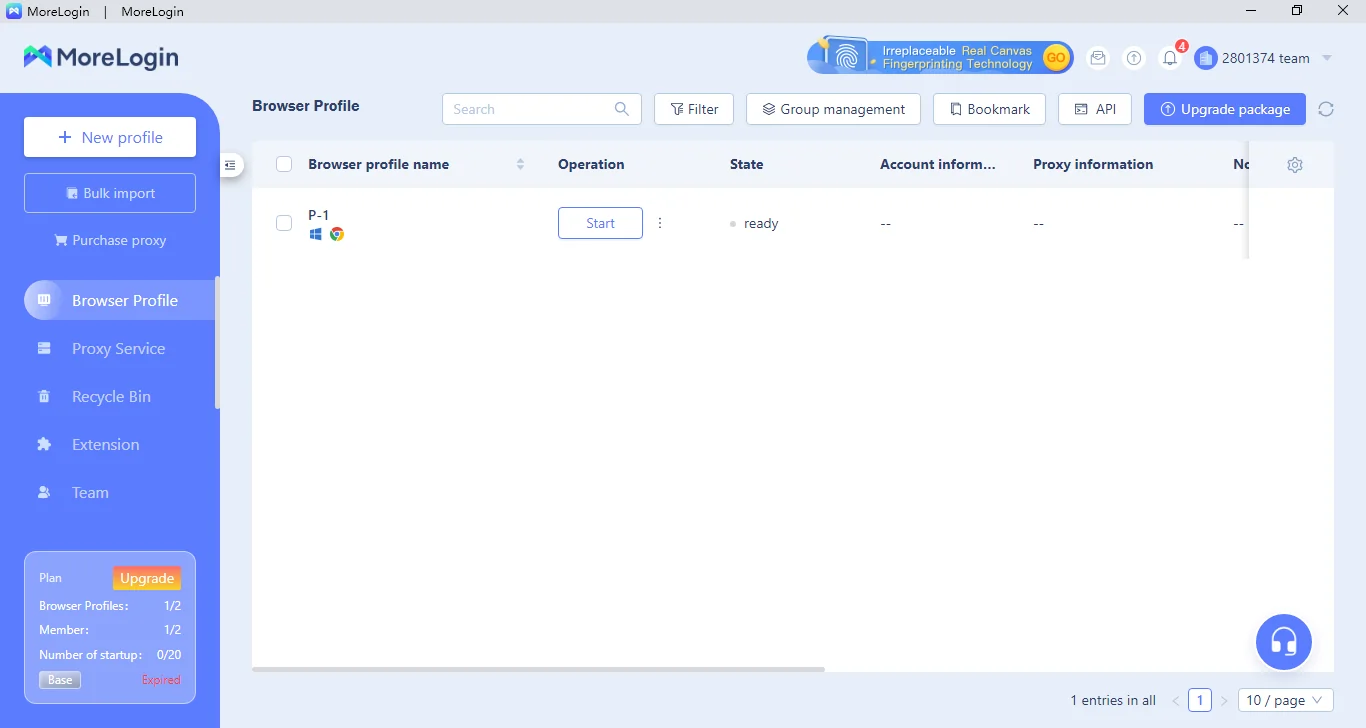Click the fingerprint banner image
Image resolution: width=1366 pixels, height=728 pixels.
click(940, 57)
